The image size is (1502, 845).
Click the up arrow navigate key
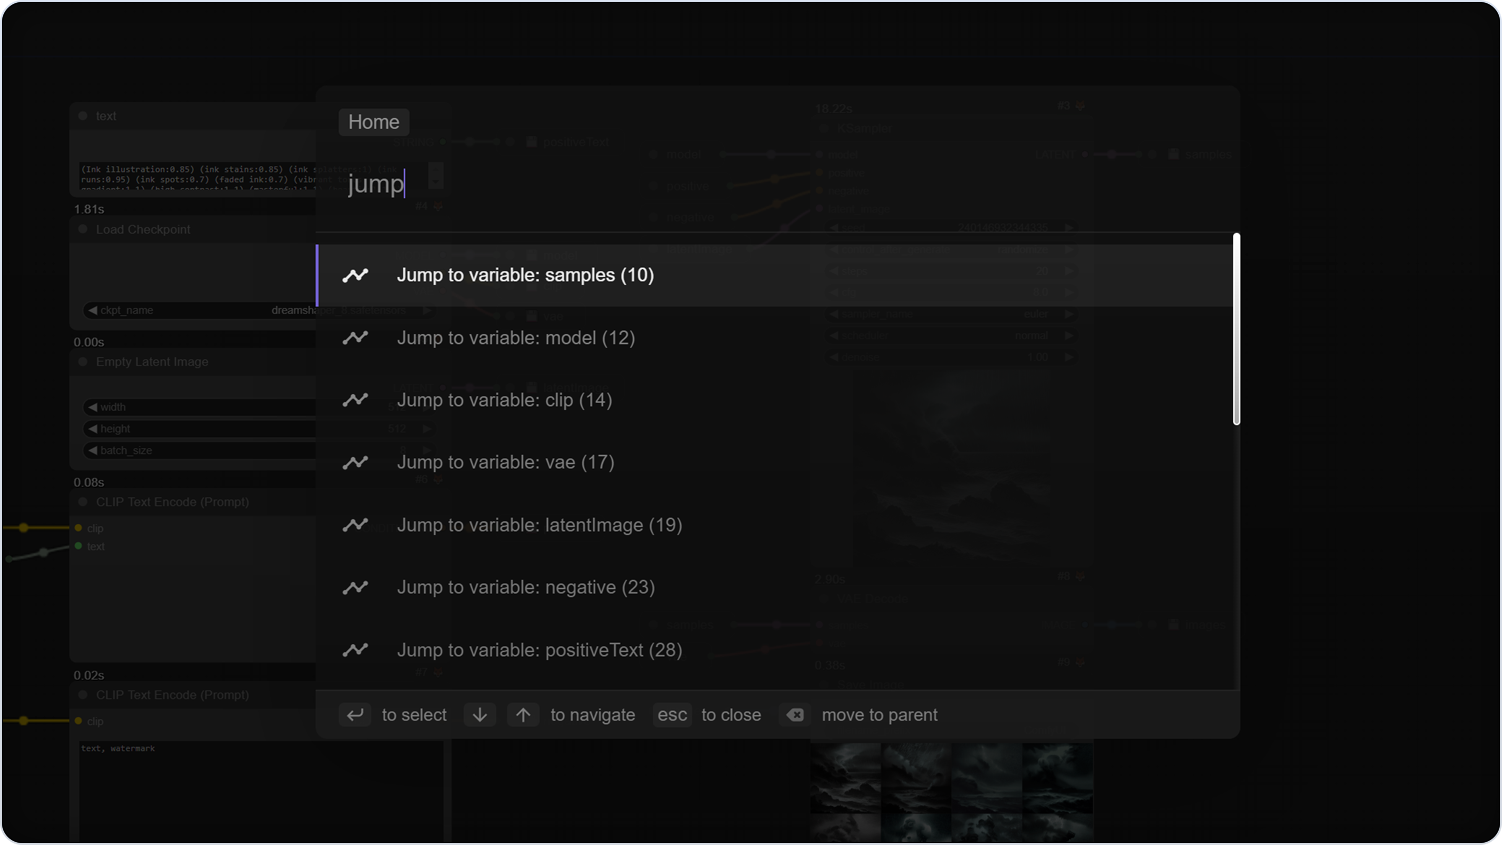click(x=523, y=715)
